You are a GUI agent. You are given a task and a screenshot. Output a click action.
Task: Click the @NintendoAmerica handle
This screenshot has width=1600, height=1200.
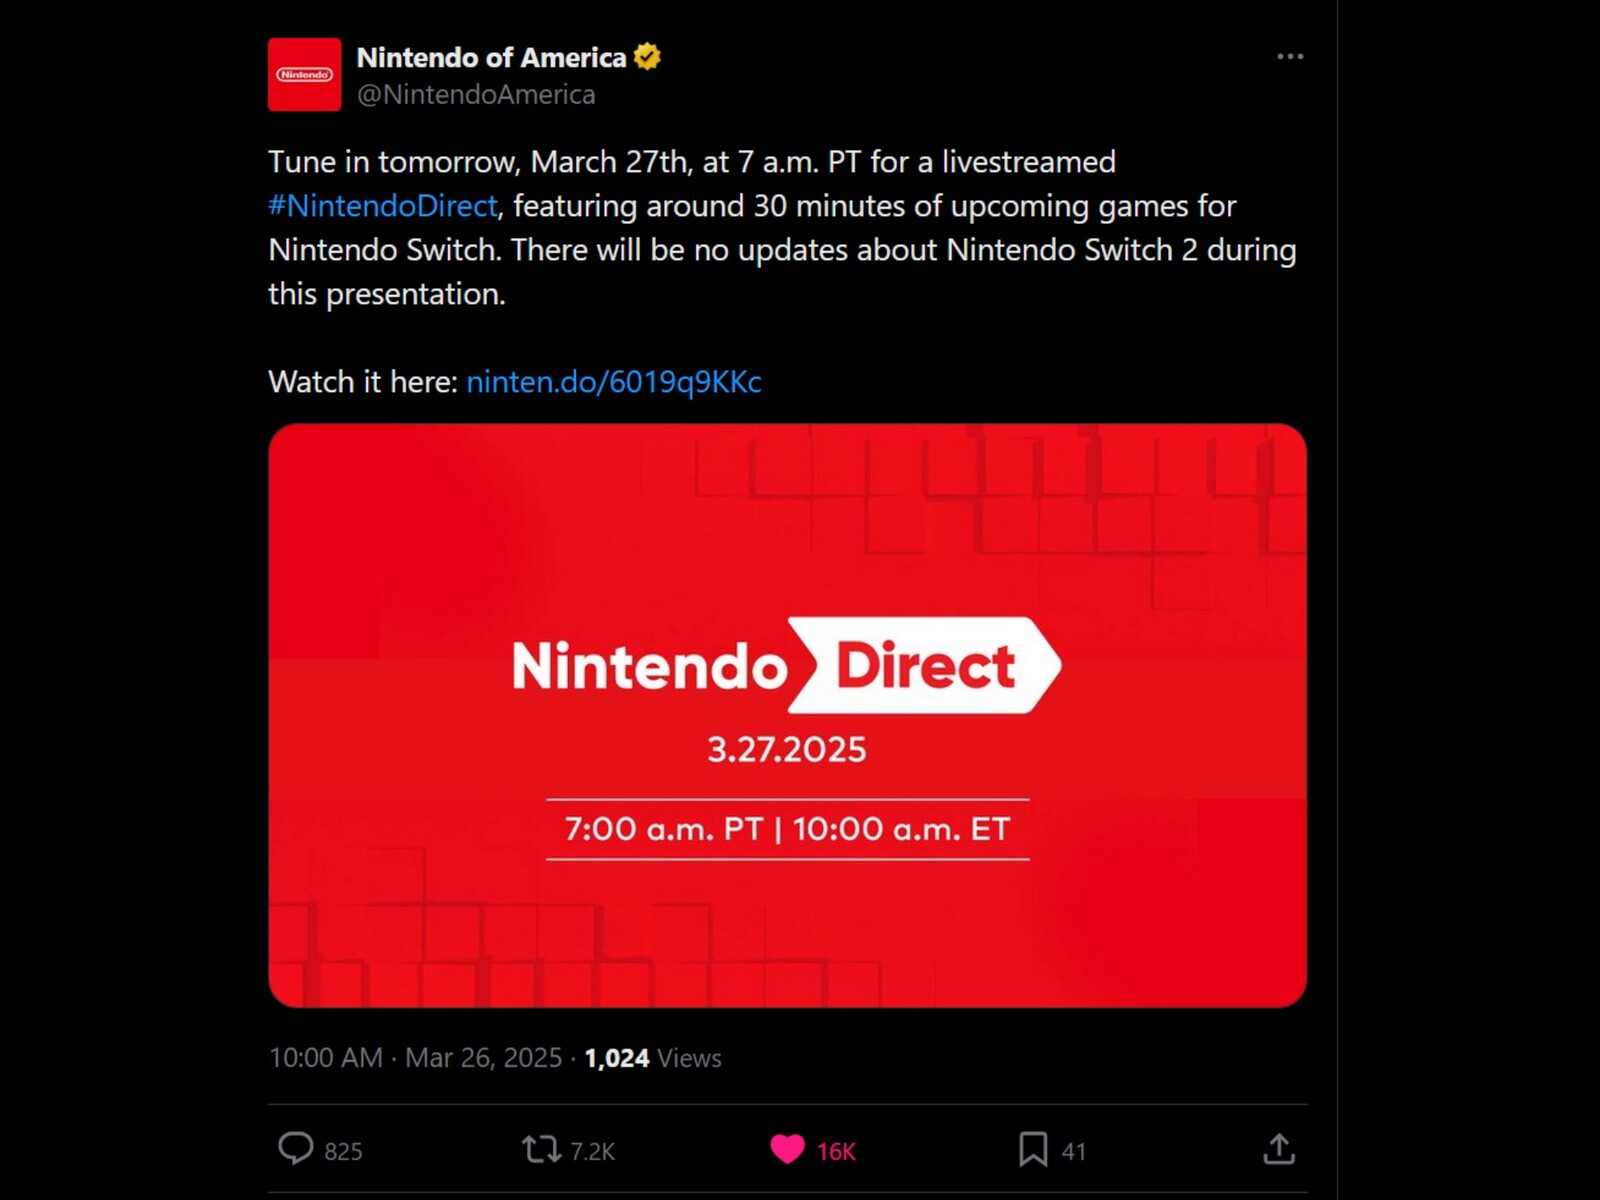pos(476,94)
